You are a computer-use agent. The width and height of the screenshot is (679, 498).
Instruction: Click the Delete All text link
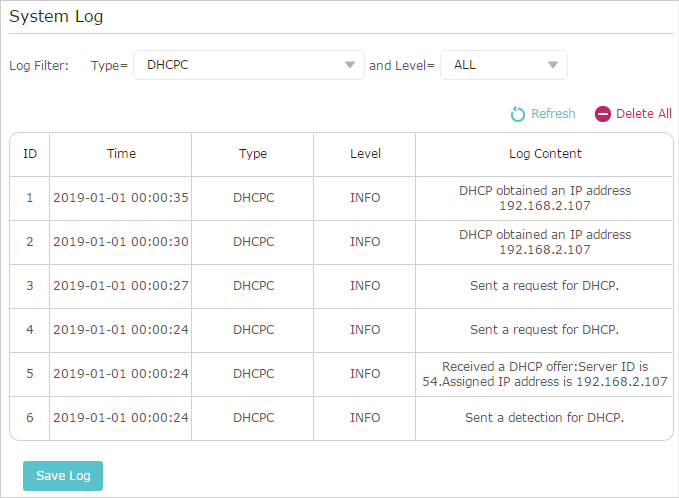click(x=643, y=113)
